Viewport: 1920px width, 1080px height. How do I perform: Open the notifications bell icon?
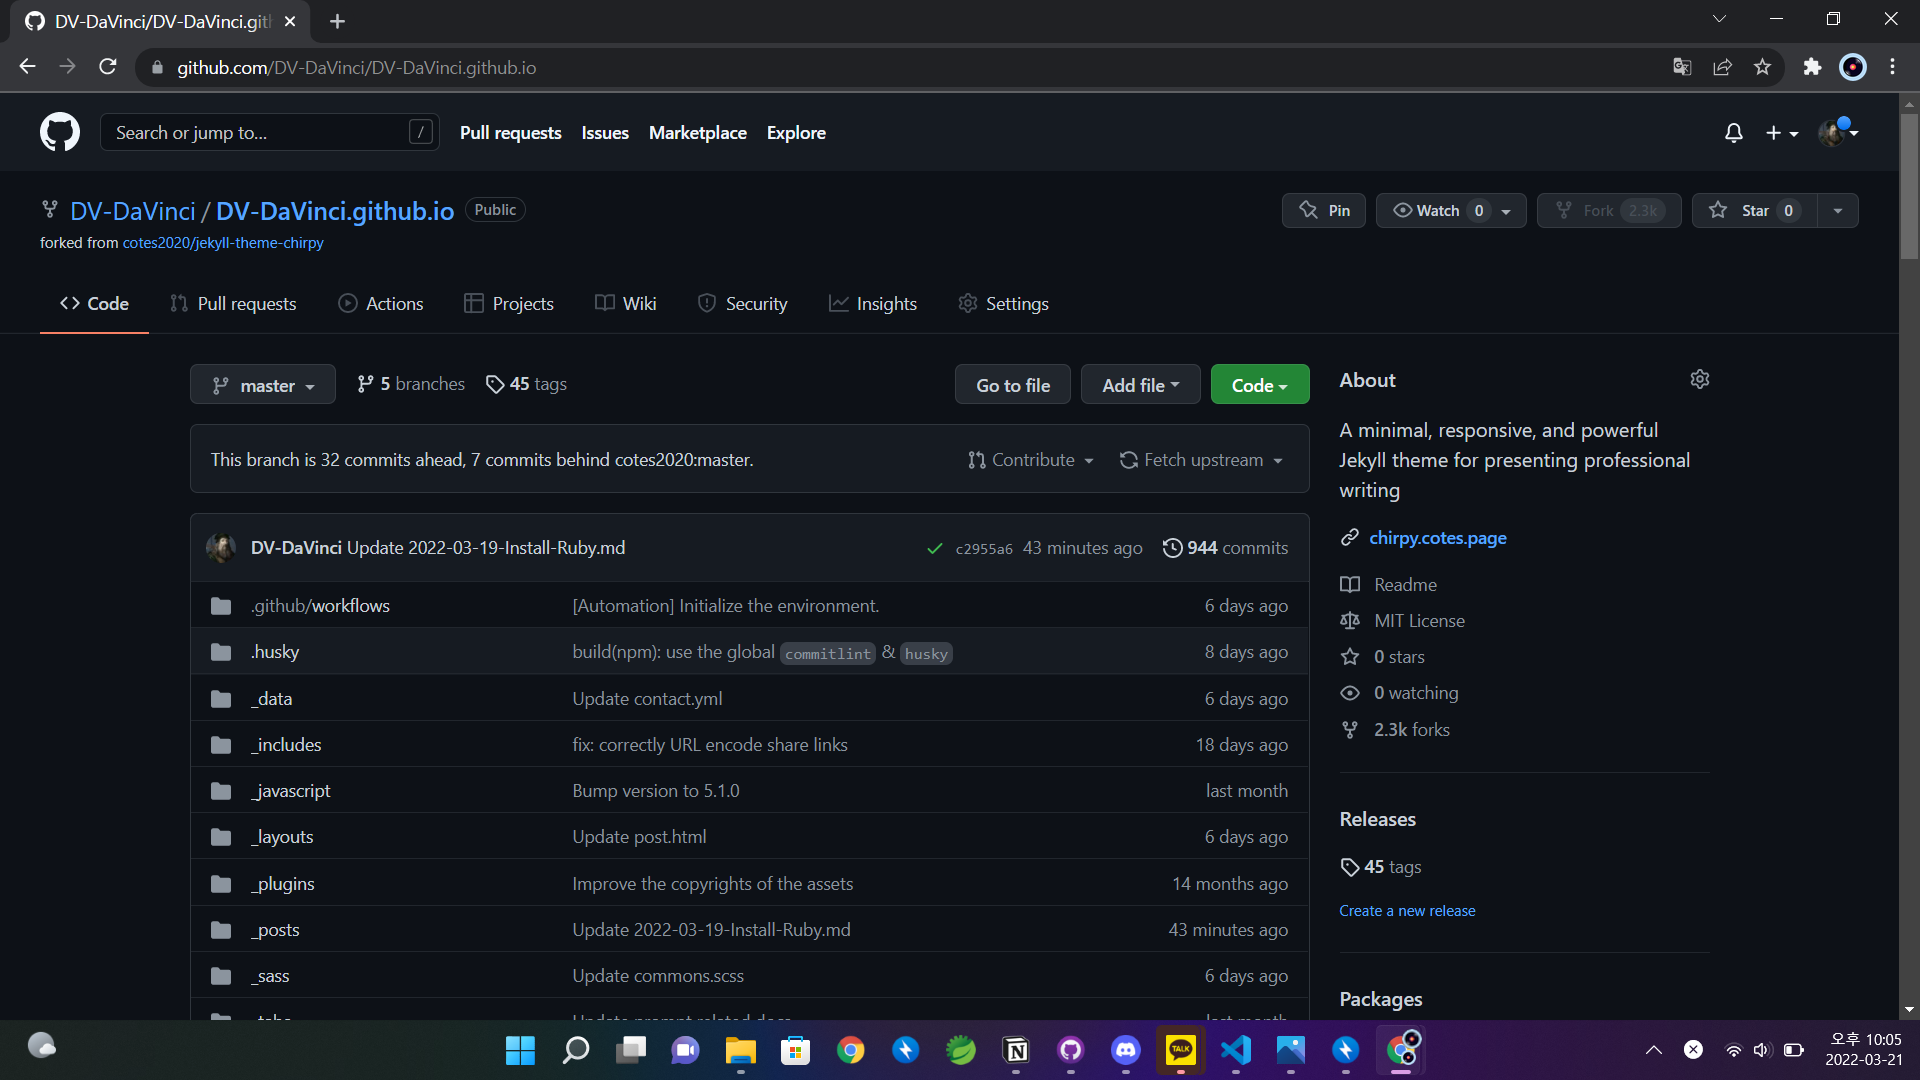1734,133
